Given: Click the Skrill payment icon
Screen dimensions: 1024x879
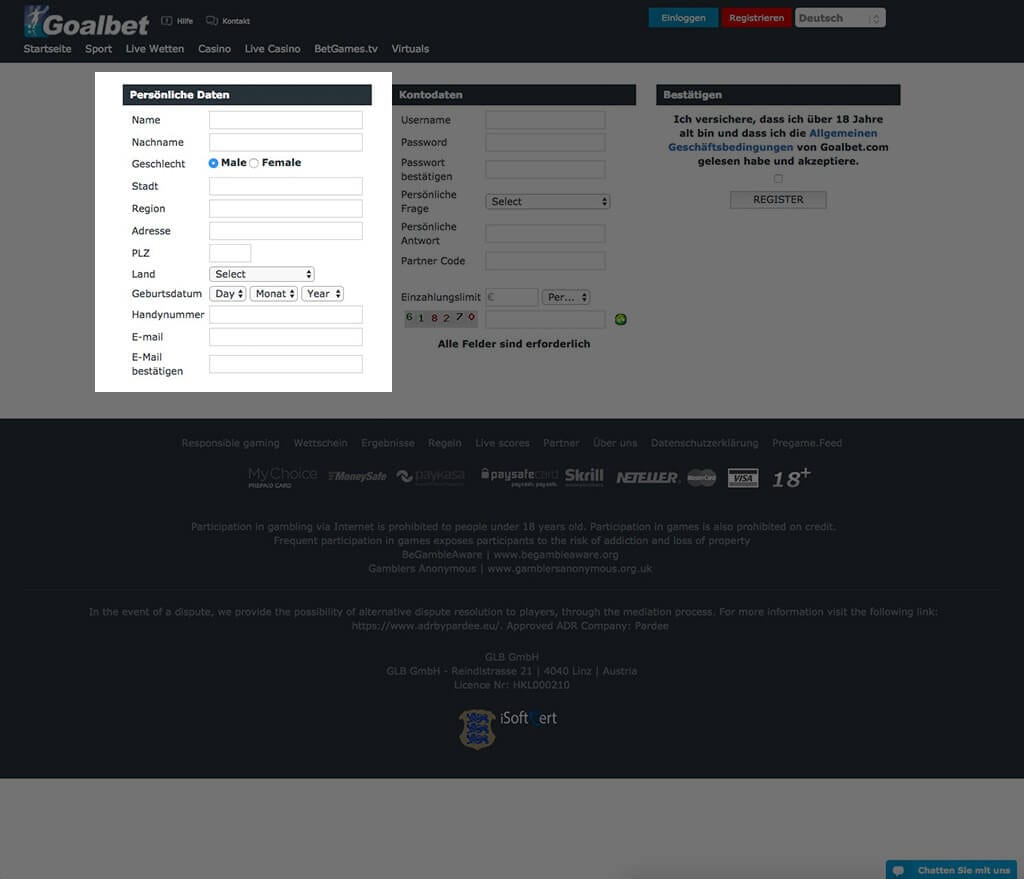Looking at the screenshot, I should click(x=584, y=477).
